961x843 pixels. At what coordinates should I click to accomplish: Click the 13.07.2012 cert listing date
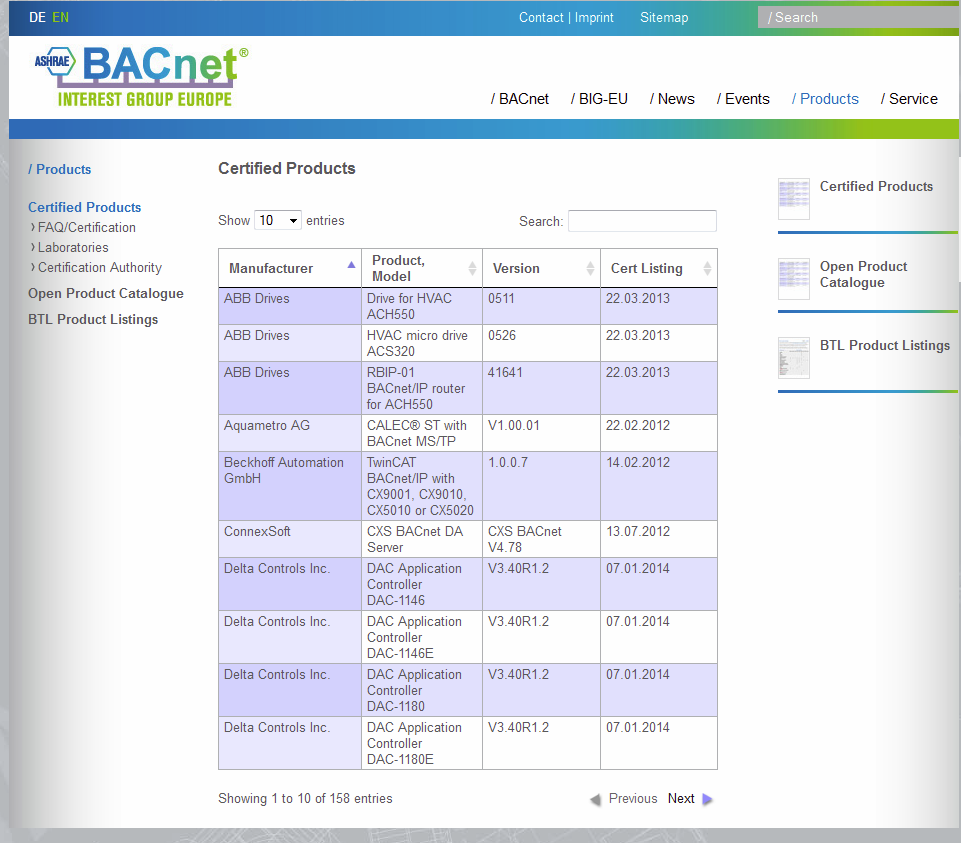(638, 532)
